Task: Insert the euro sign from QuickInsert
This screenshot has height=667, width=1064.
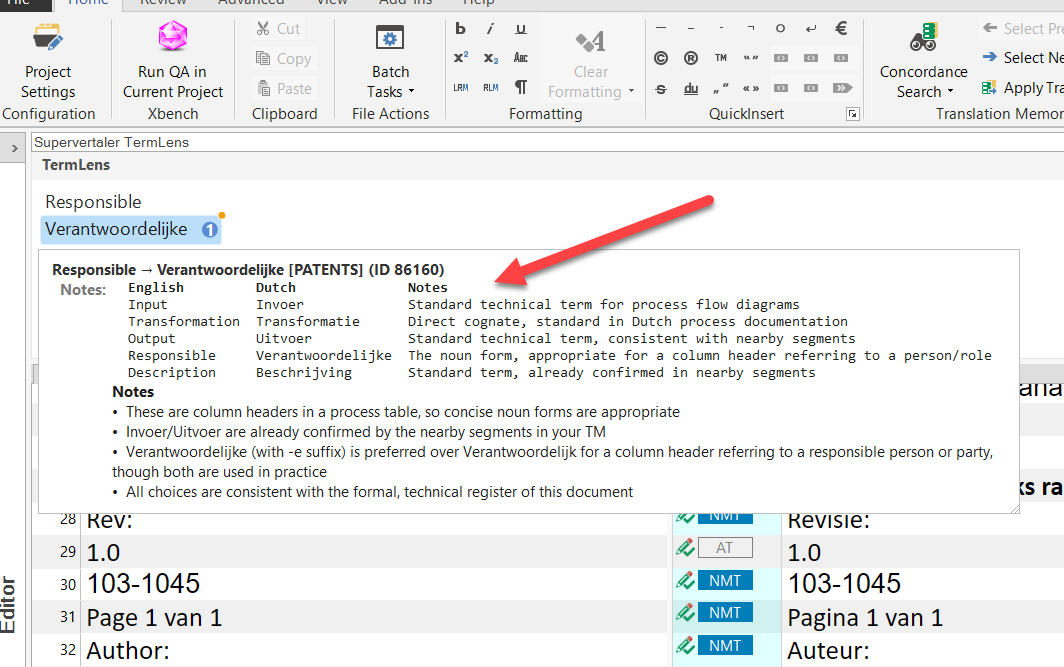Action: coord(841,29)
